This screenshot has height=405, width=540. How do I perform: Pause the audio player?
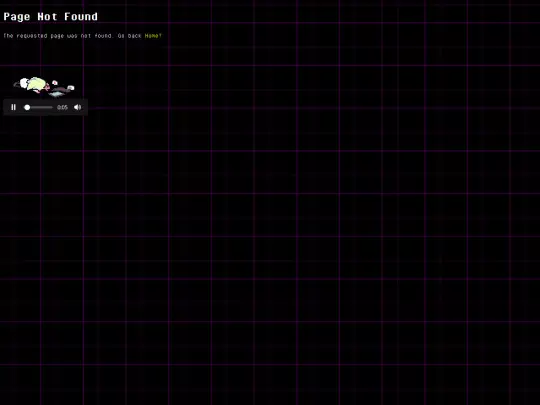pyautogui.click(x=13, y=107)
